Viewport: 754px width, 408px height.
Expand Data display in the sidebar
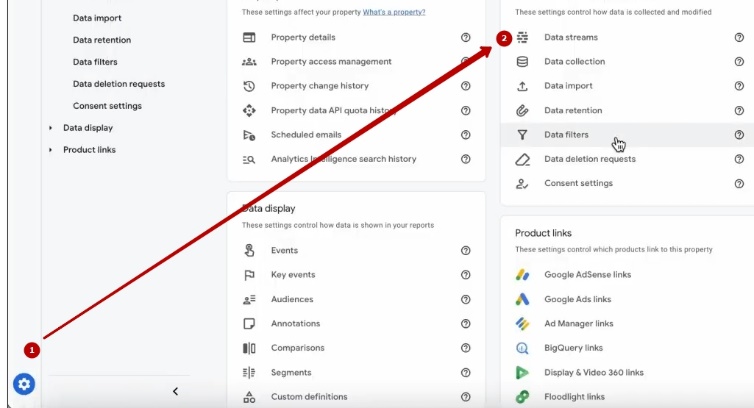51,128
